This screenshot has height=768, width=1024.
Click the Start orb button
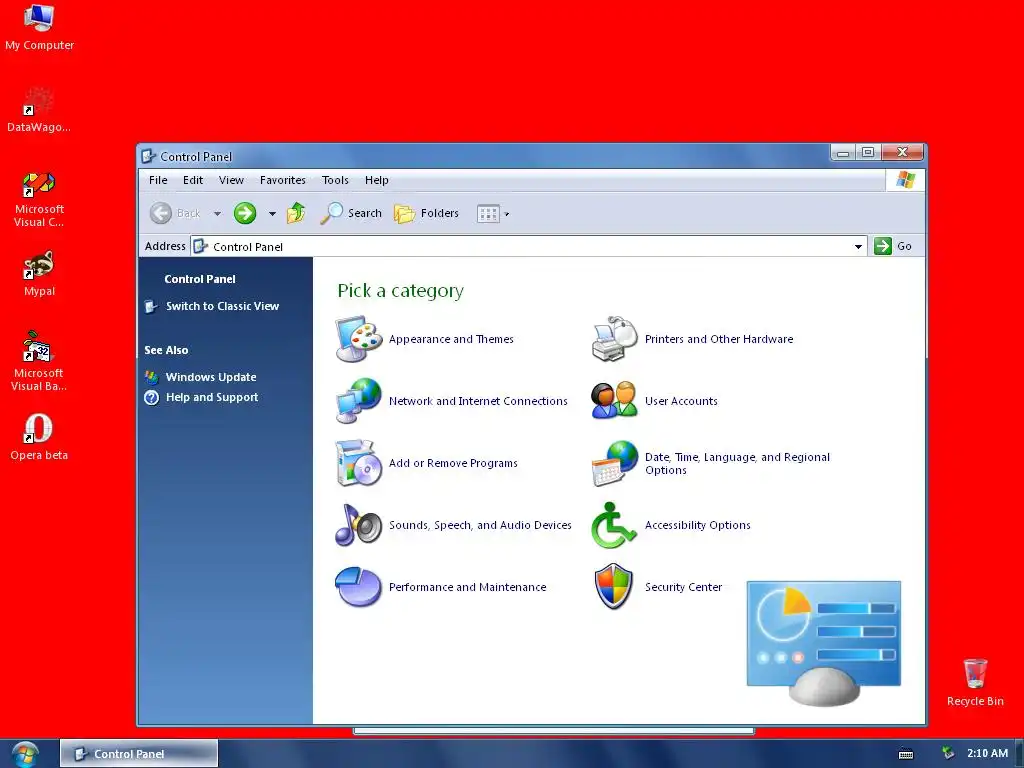click(x=25, y=755)
